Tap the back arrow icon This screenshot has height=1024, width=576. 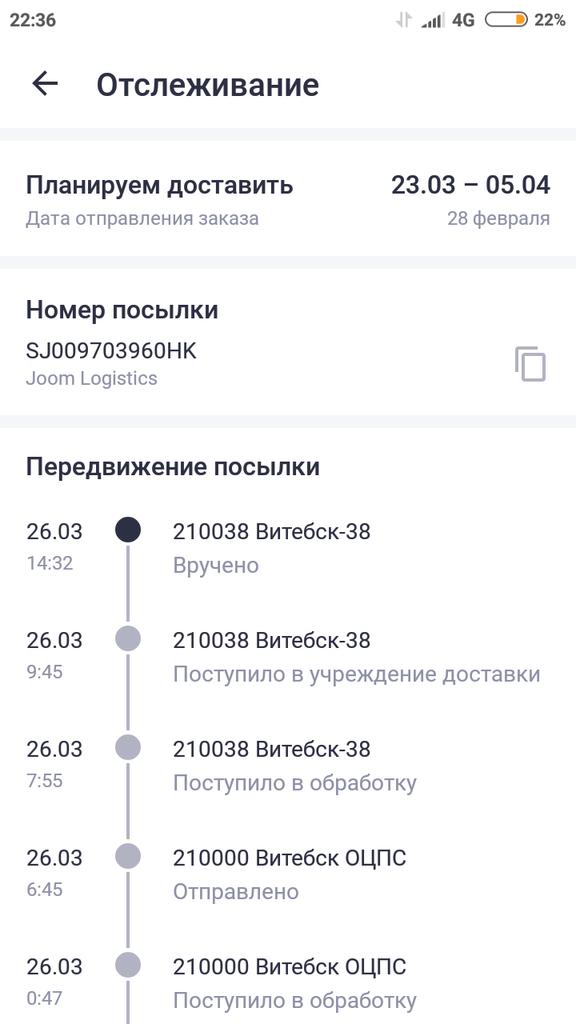(45, 84)
